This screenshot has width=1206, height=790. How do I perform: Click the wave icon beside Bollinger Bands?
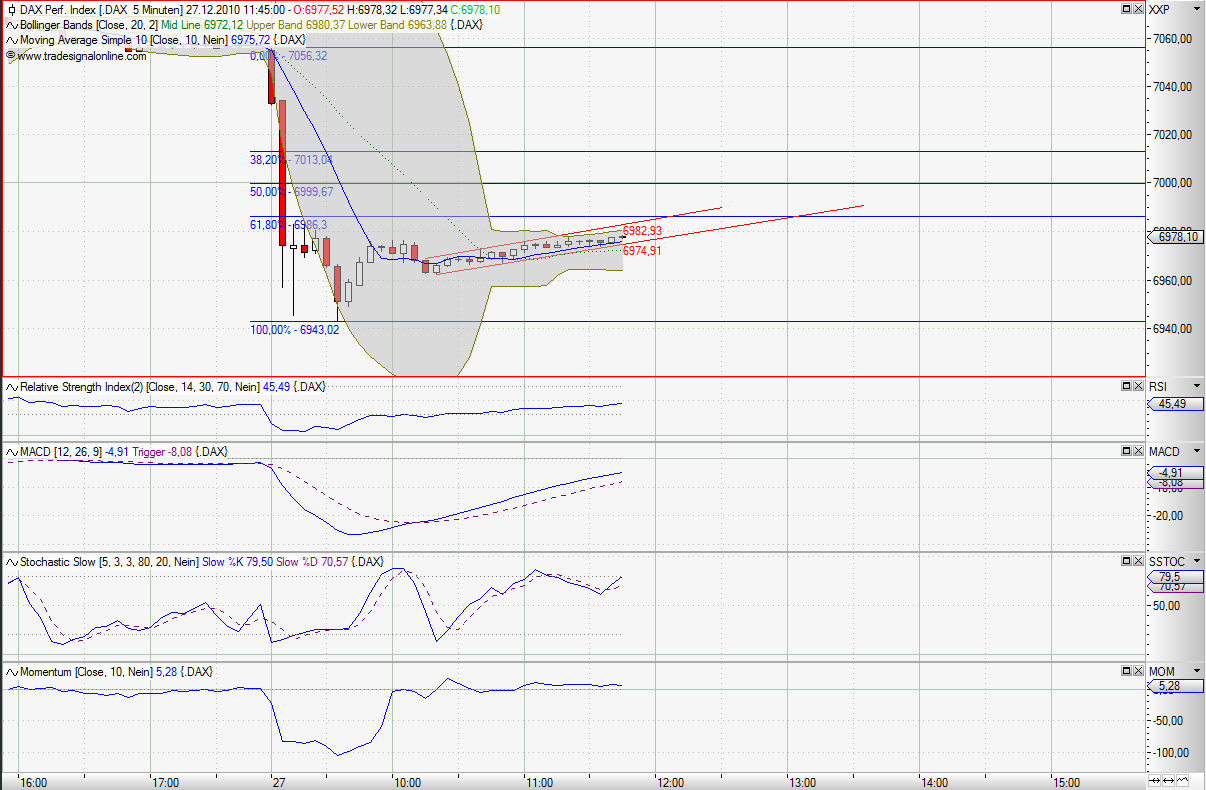click(x=10, y=24)
